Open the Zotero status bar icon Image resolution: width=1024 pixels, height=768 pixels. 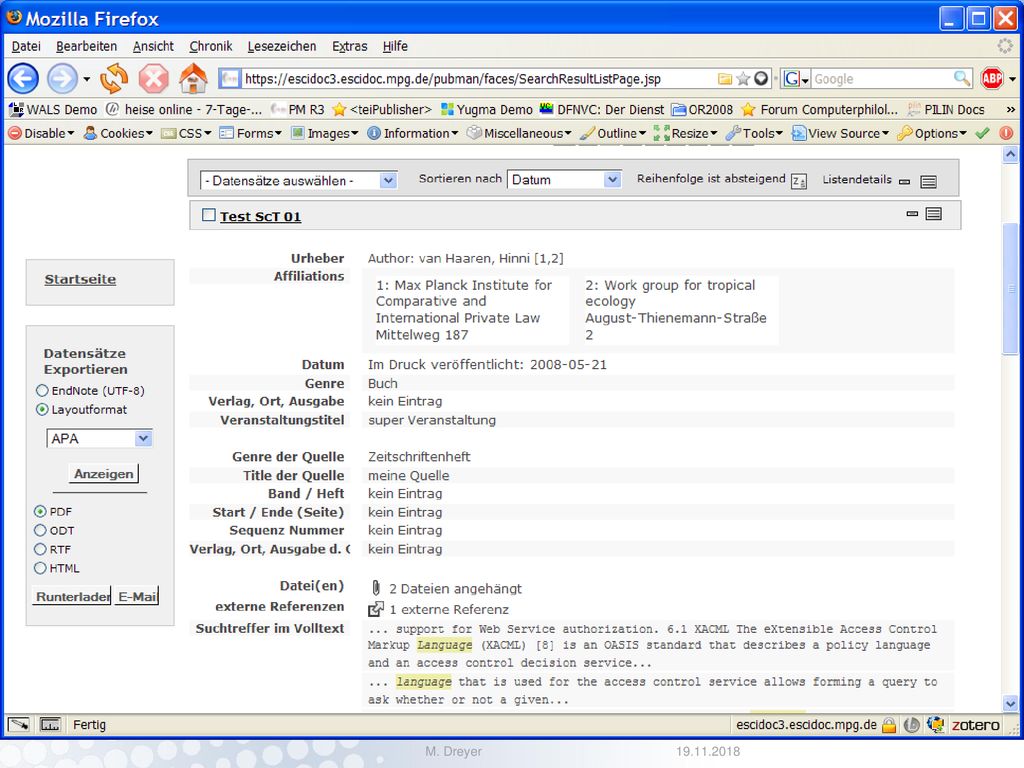click(976, 725)
